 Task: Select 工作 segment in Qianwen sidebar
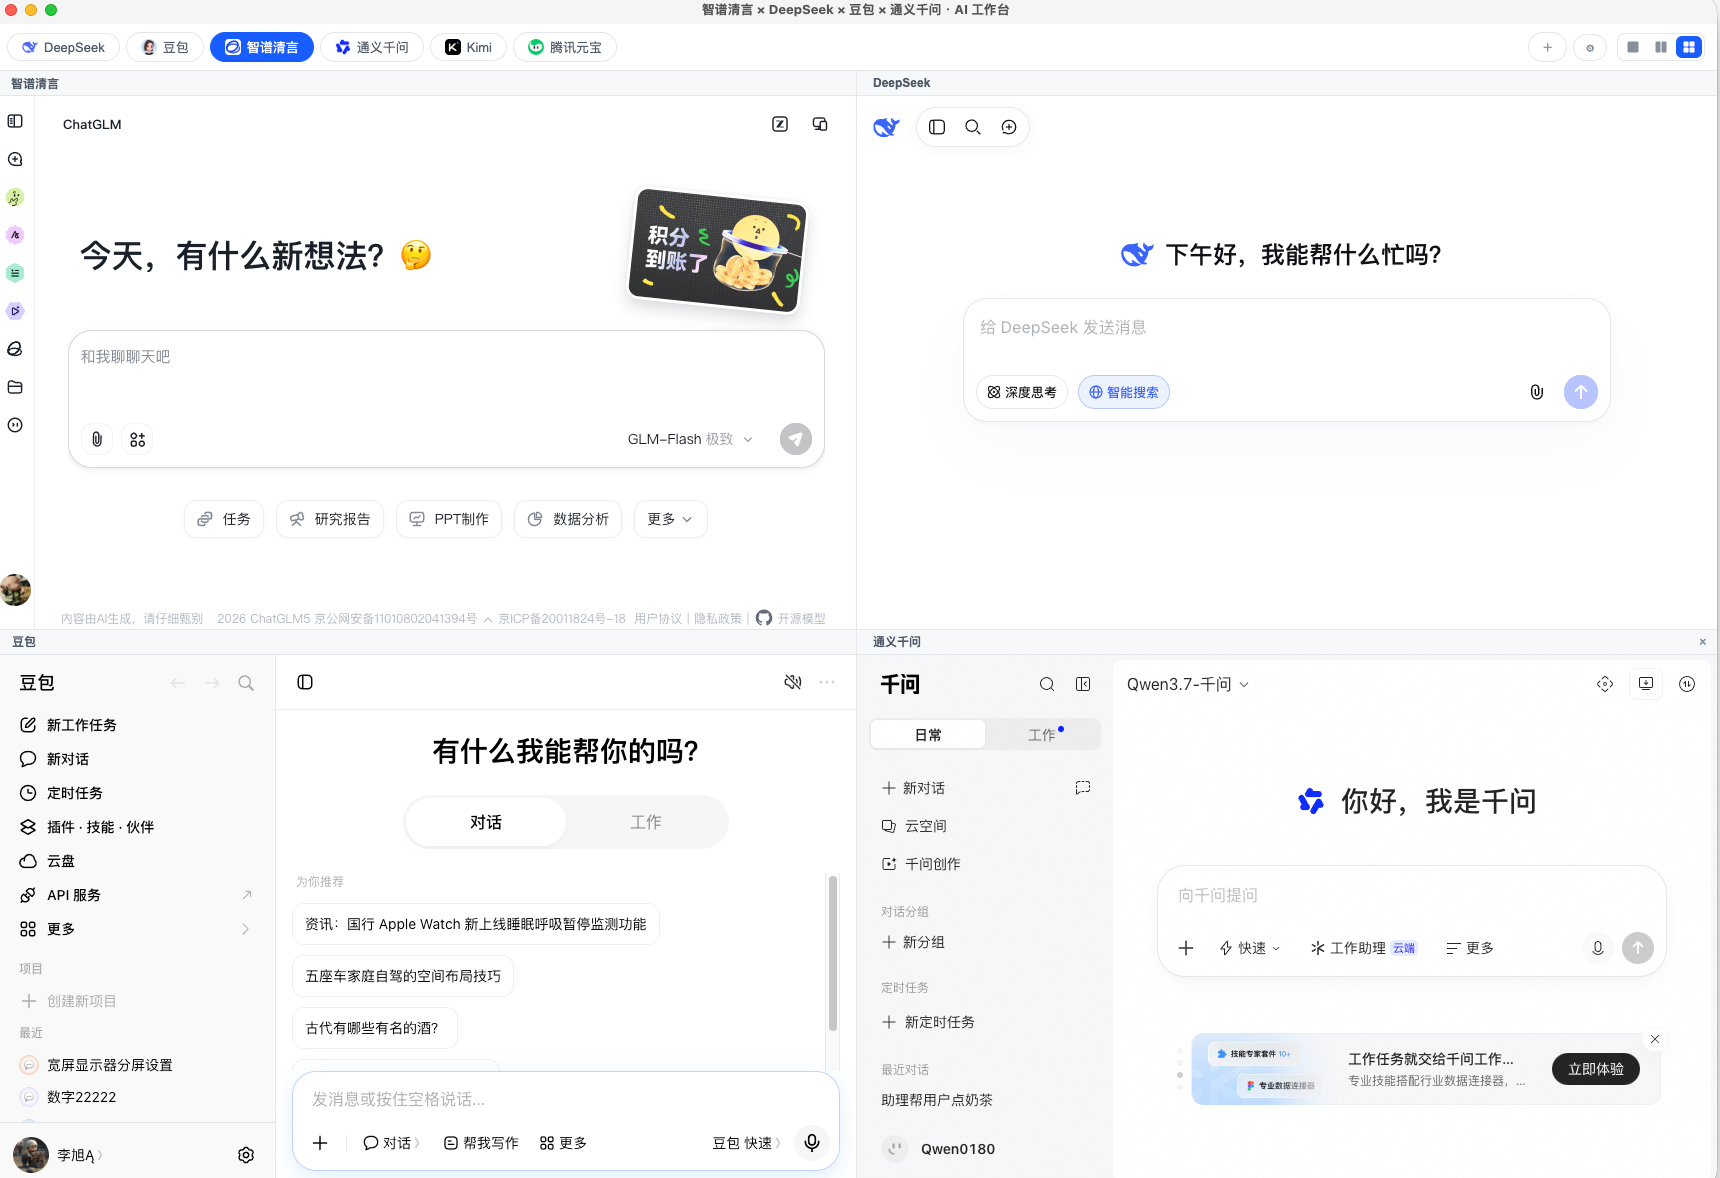coord(1042,735)
